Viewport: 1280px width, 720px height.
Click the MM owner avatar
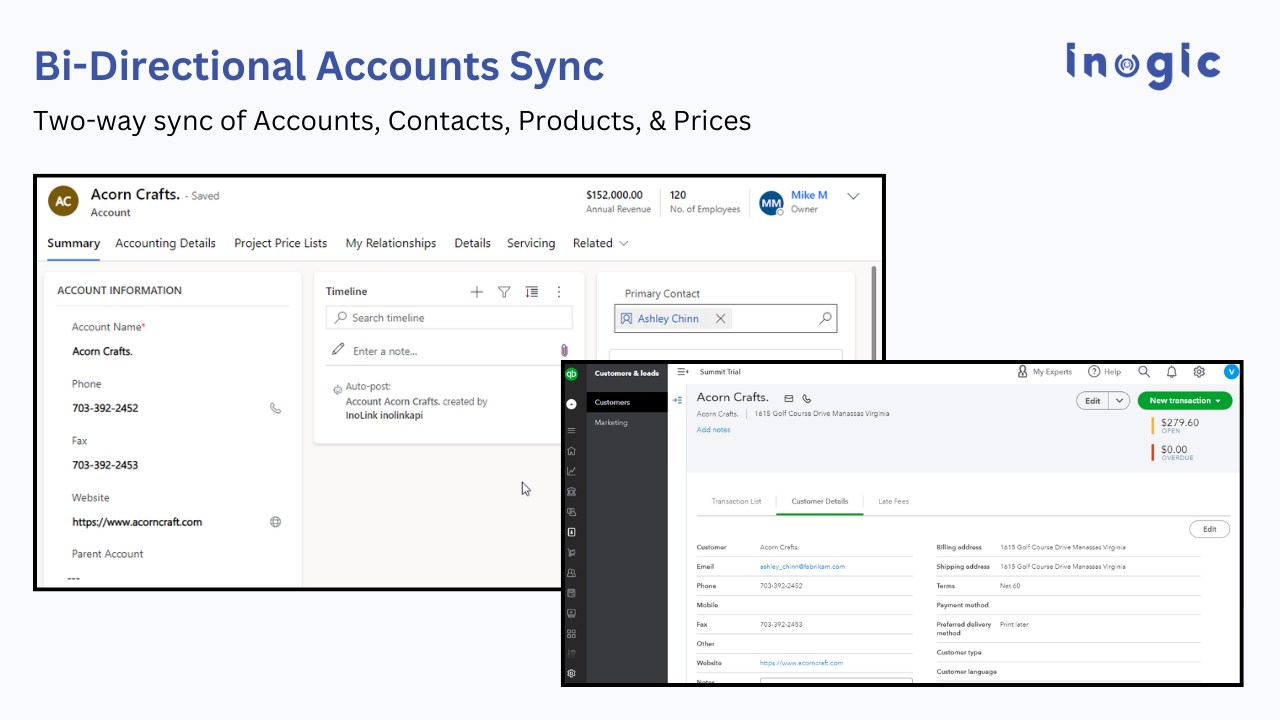(771, 203)
